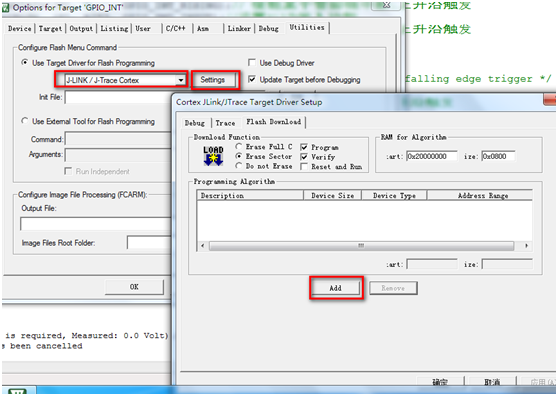Select the Flash Download tab
The height and width of the screenshot is (396, 558).
click(x=274, y=122)
